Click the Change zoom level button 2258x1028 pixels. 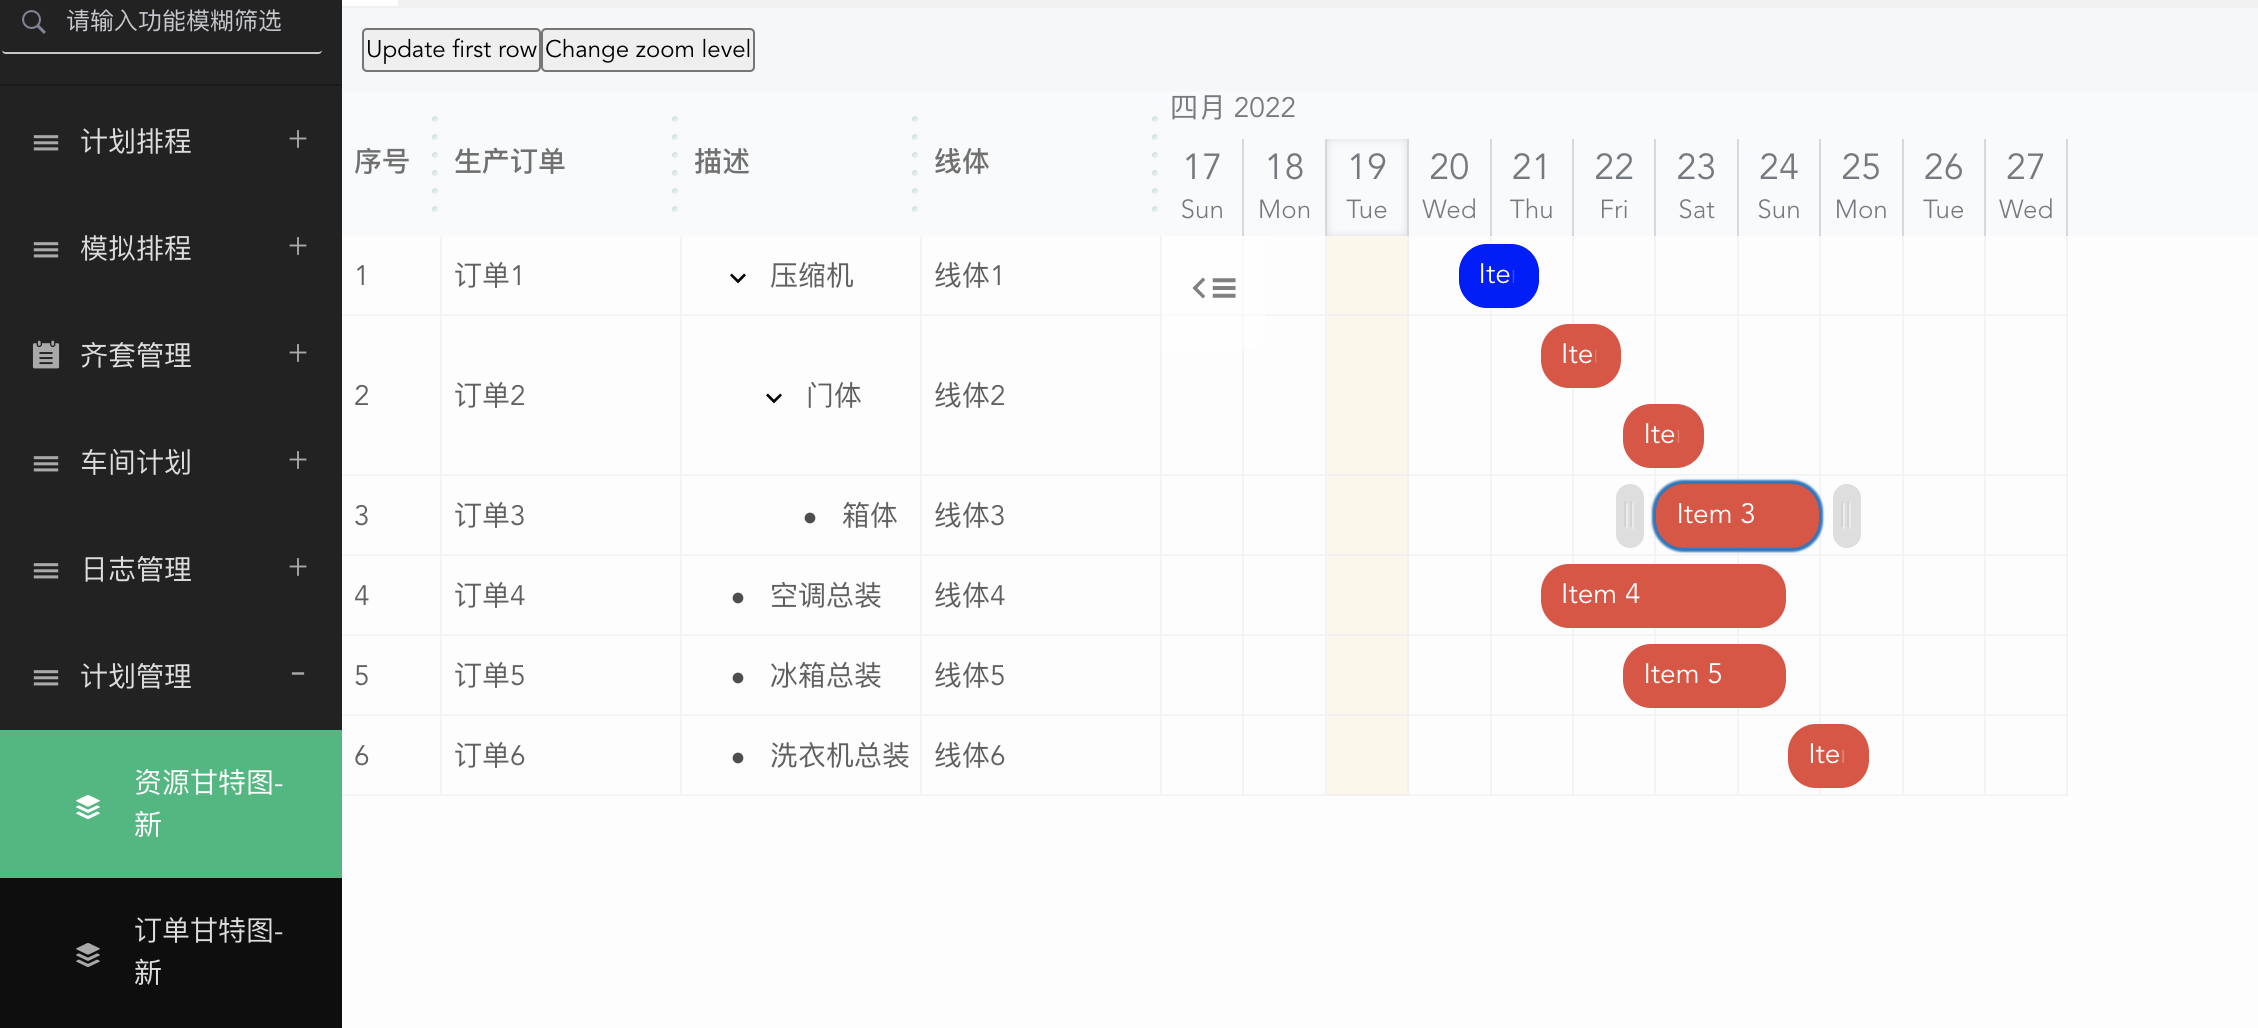[647, 49]
